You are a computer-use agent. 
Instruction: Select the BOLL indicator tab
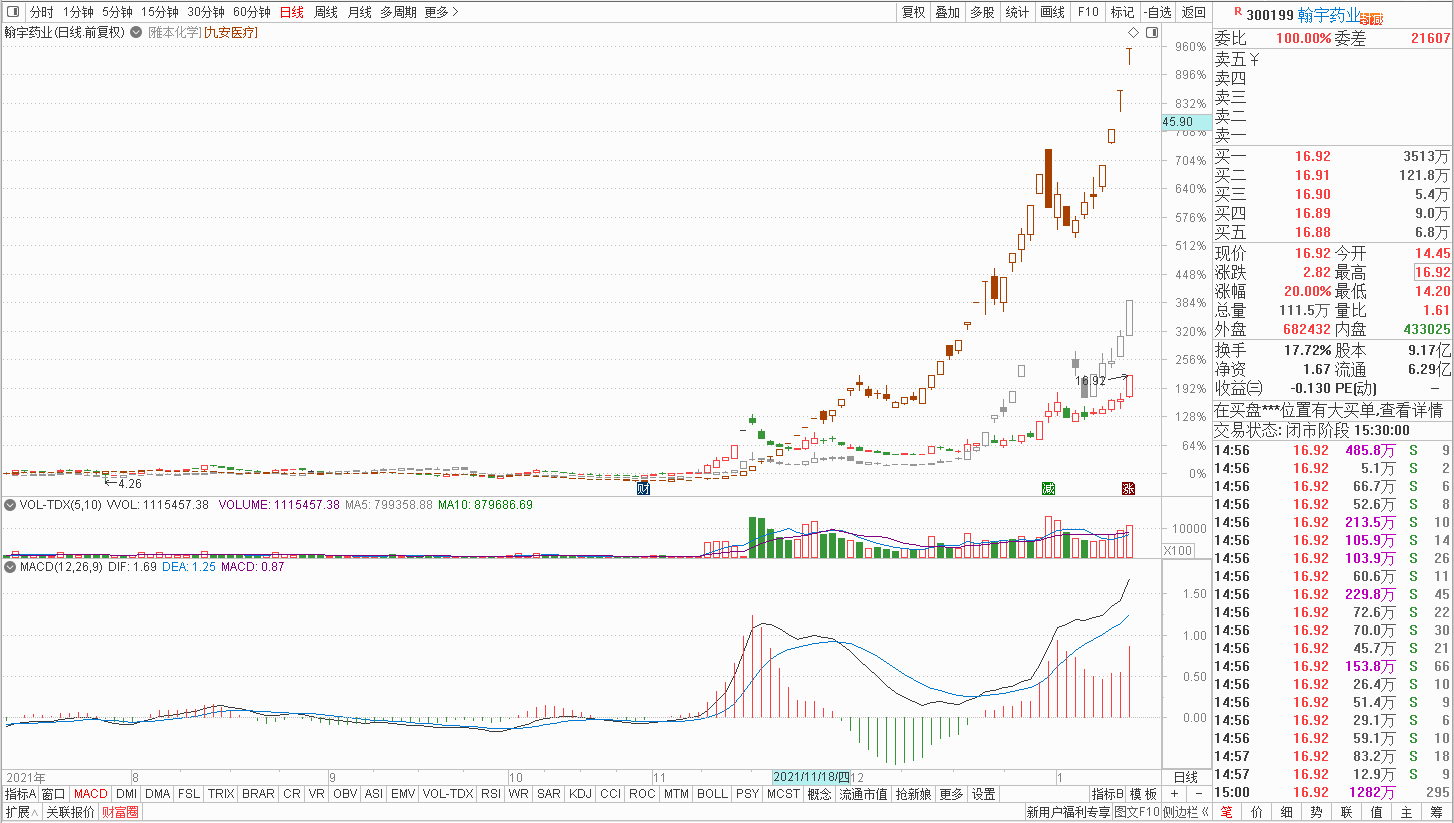(x=712, y=794)
